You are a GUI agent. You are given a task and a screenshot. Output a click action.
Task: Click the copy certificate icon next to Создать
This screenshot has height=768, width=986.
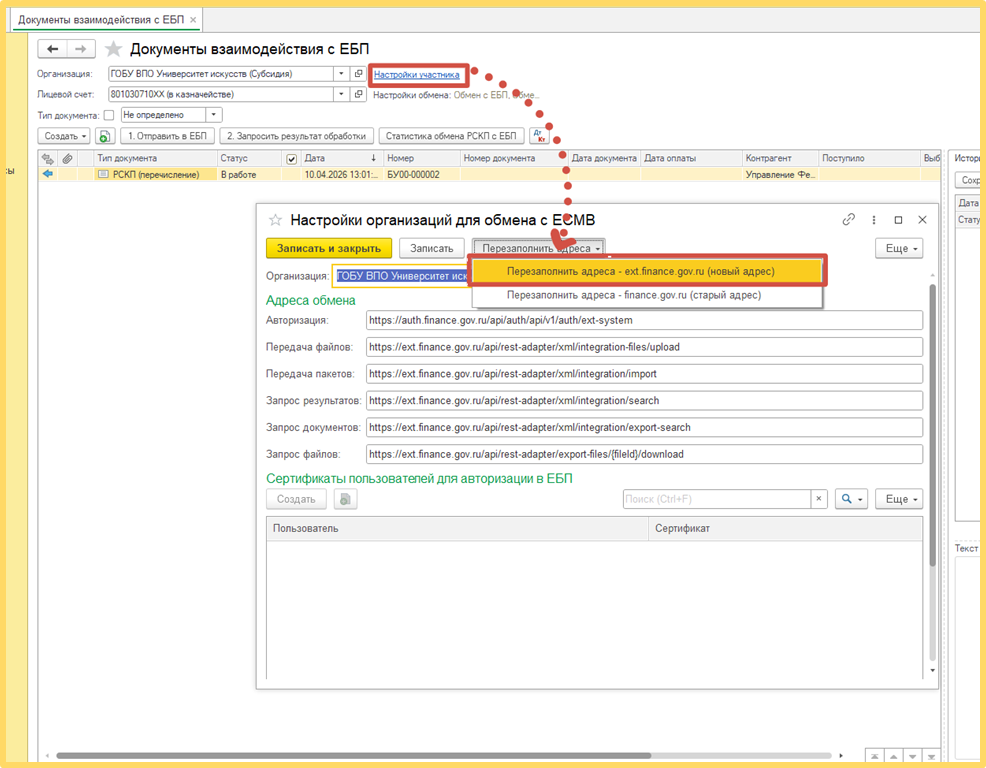coord(345,499)
